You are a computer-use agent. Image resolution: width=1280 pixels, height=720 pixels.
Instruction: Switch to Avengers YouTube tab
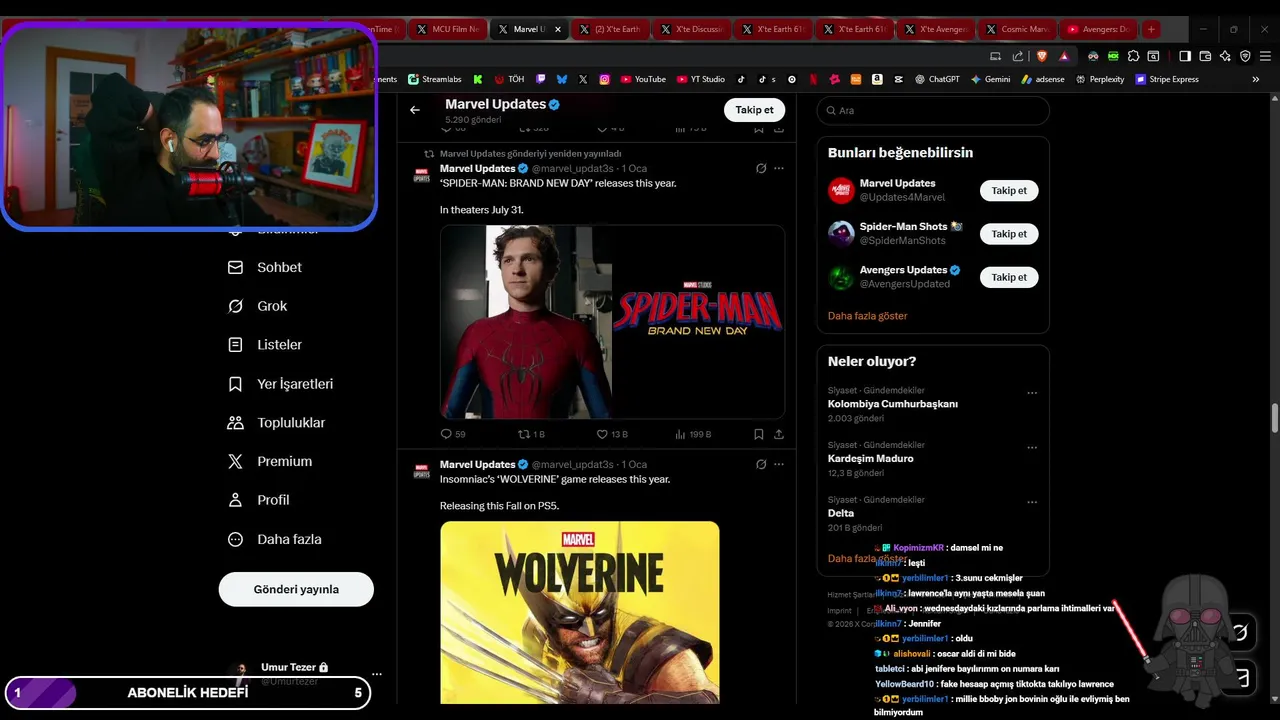tap(1097, 29)
